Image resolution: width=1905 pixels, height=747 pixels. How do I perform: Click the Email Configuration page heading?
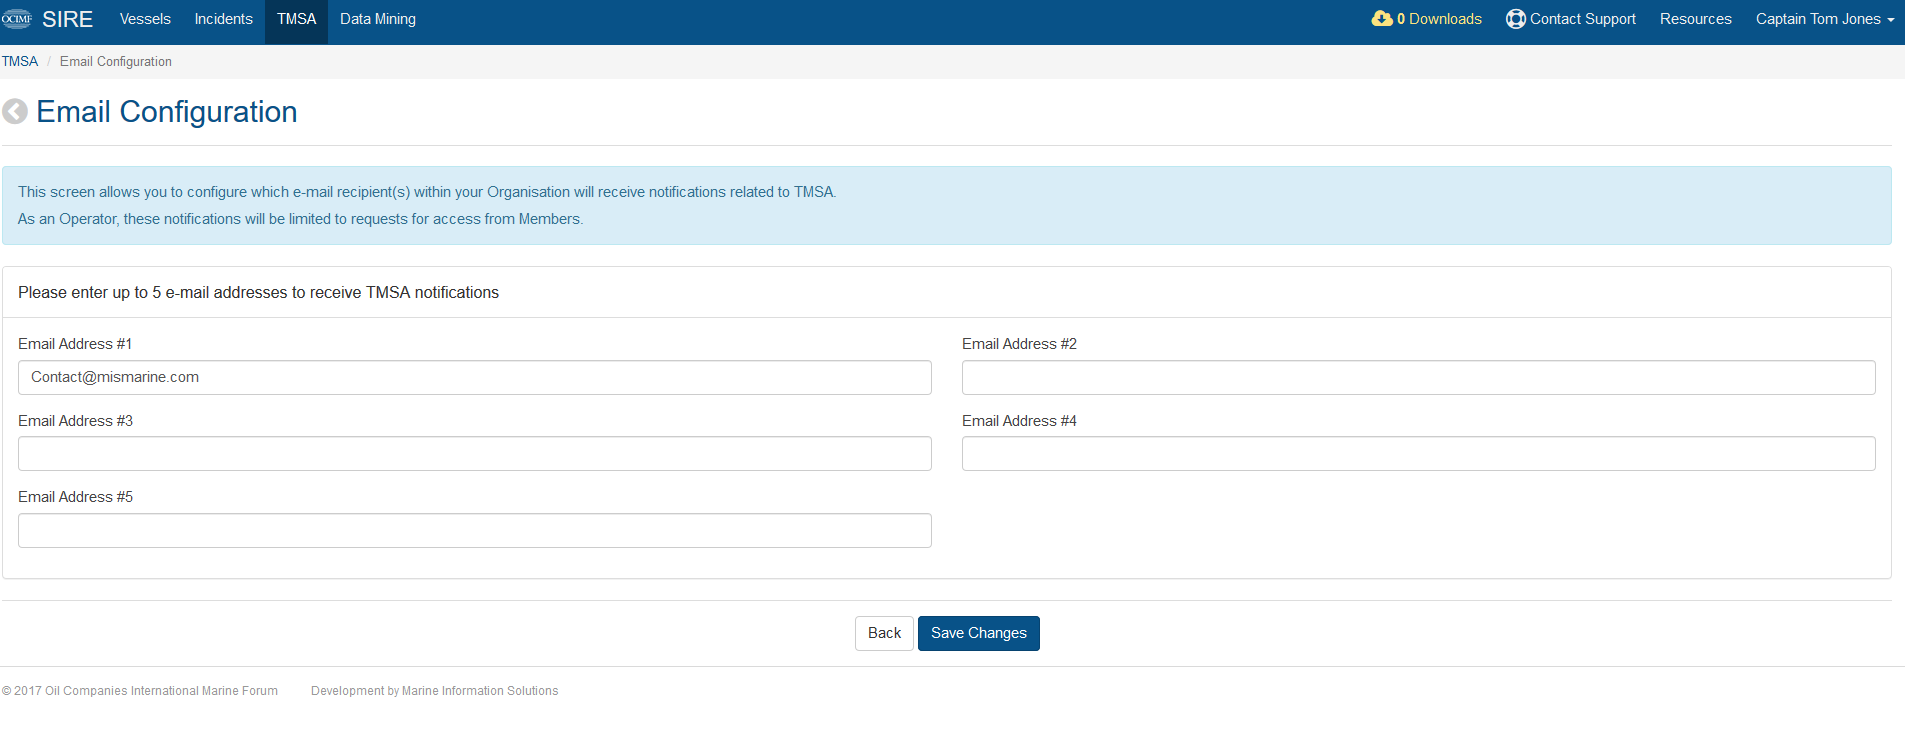(x=167, y=111)
